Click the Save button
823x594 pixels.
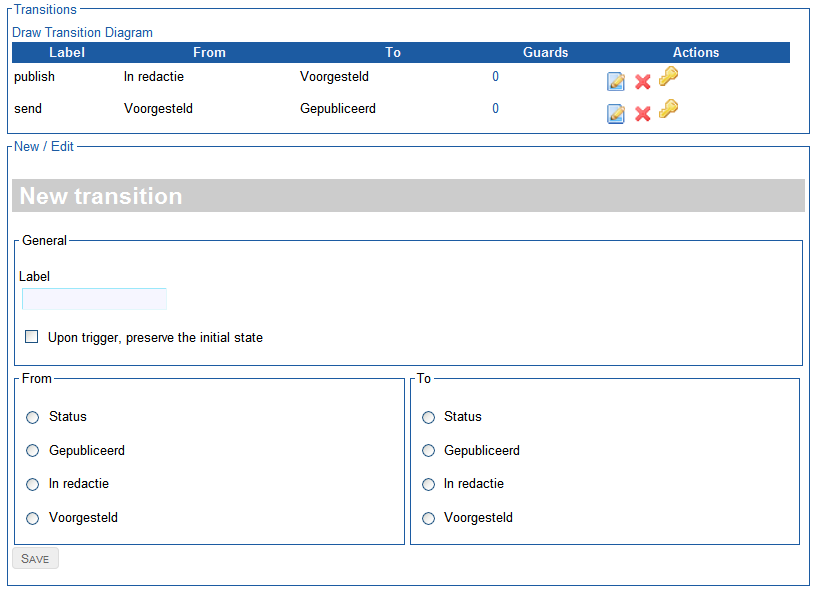point(35,558)
